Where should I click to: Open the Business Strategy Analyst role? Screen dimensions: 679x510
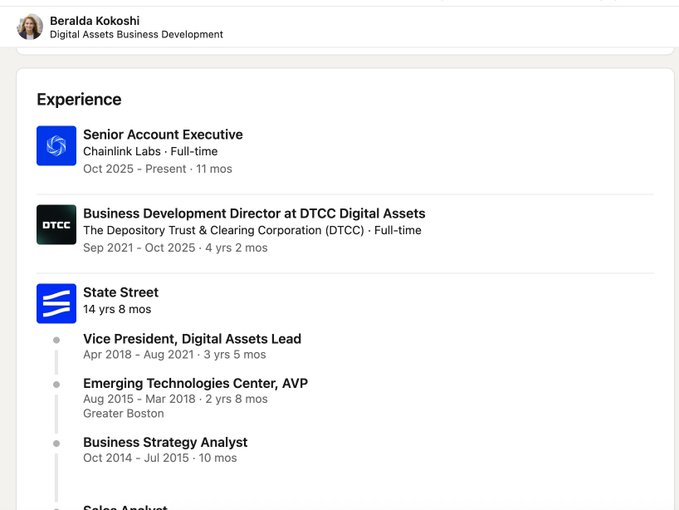point(165,442)
